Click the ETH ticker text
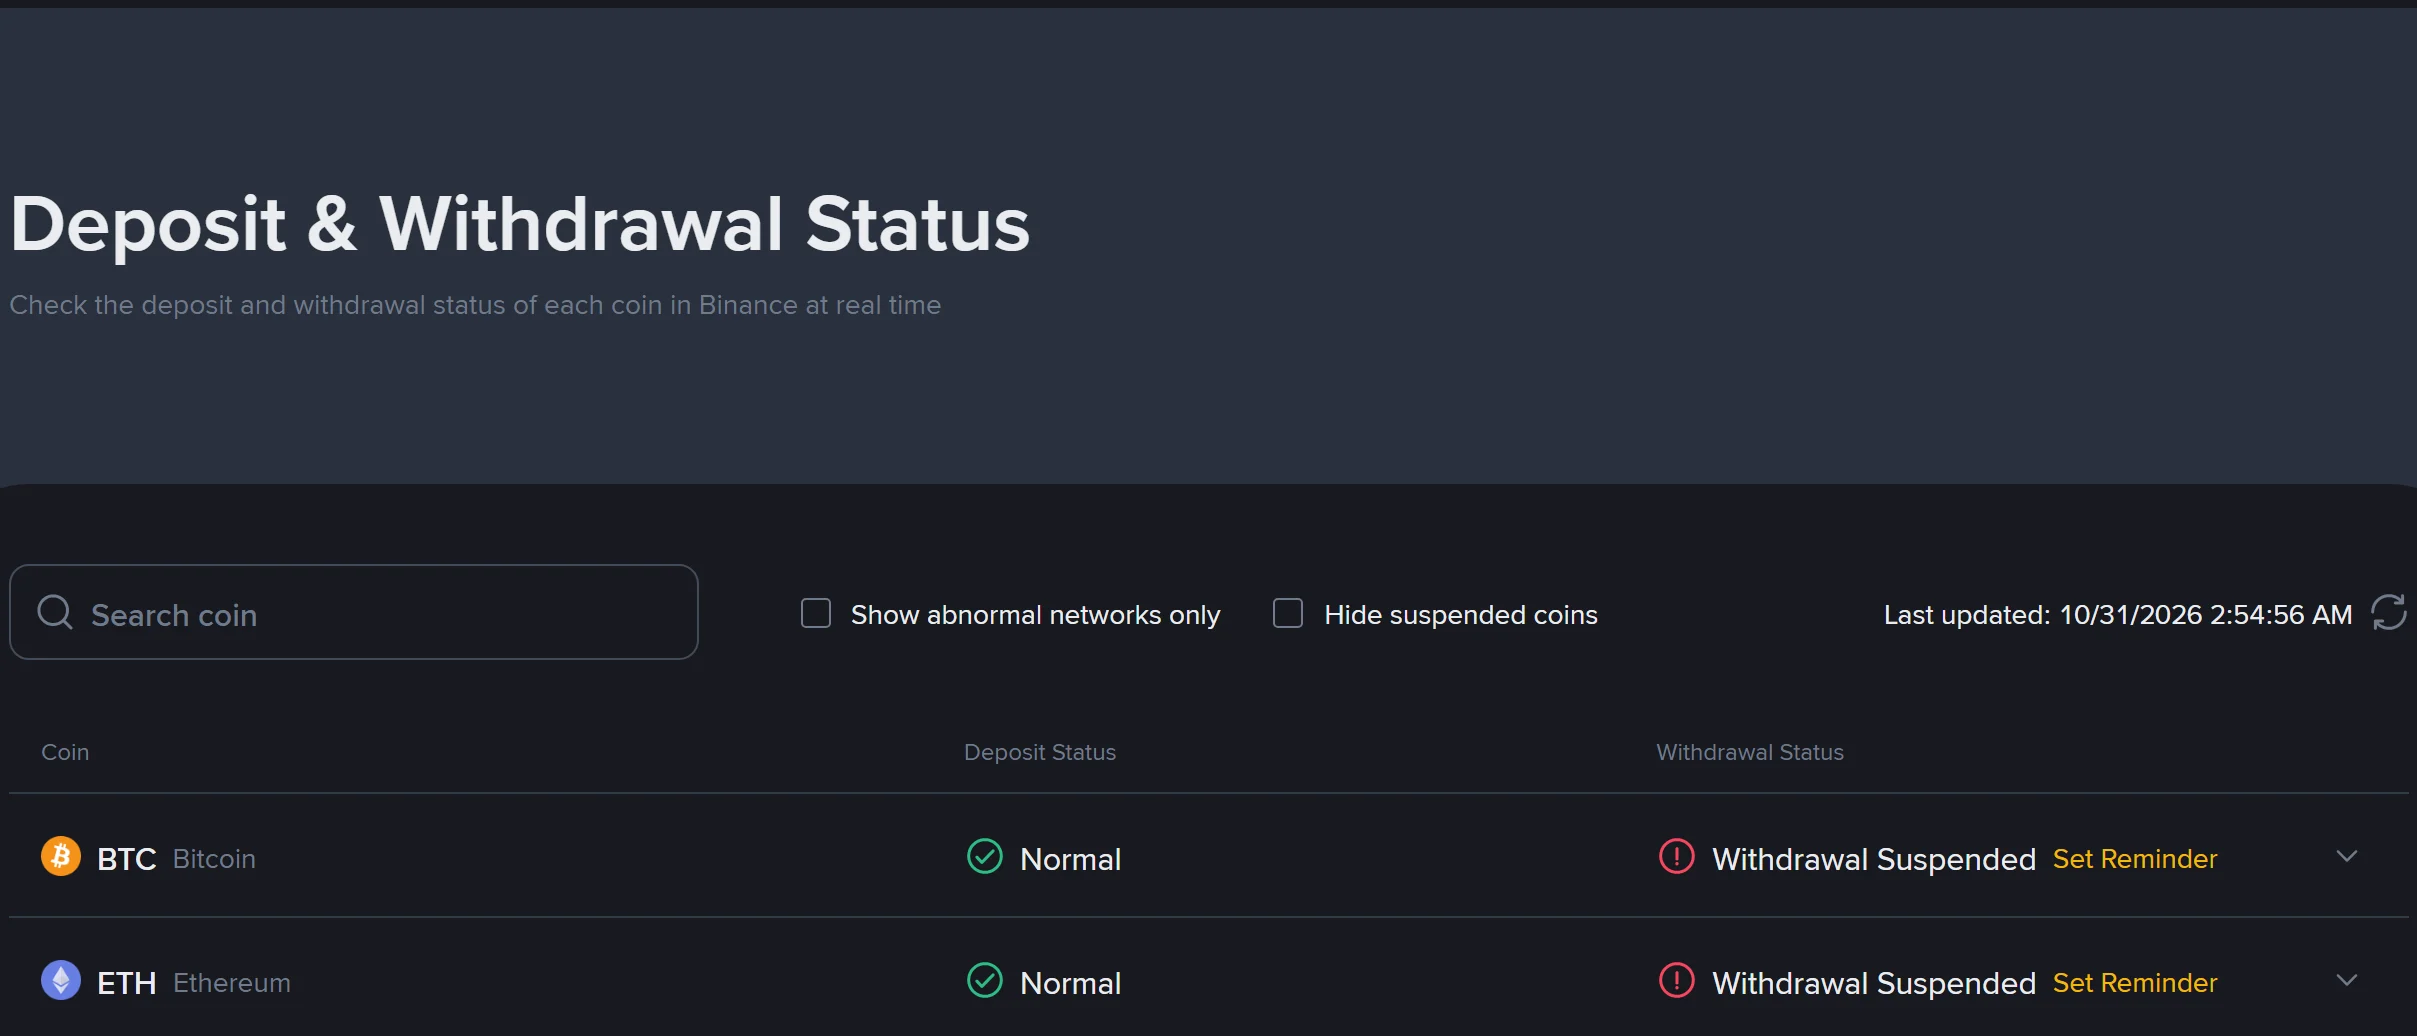This screenshot has width=2417, height=1036. click(x=127, y=983)
